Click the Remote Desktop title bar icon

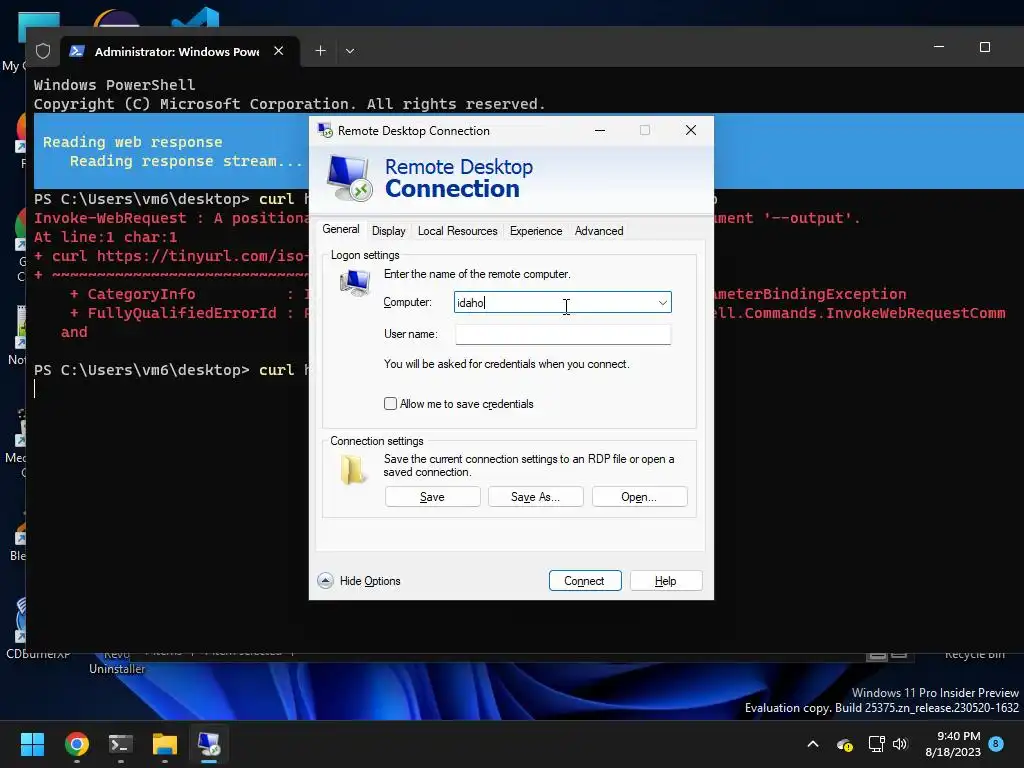pos(325,130)
